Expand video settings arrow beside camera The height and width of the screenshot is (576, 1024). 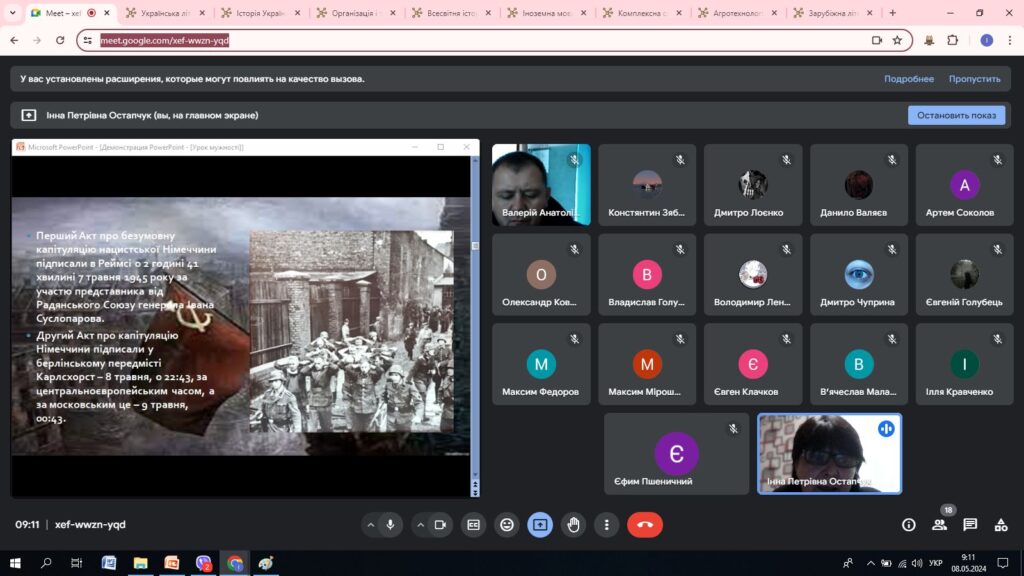420,524
